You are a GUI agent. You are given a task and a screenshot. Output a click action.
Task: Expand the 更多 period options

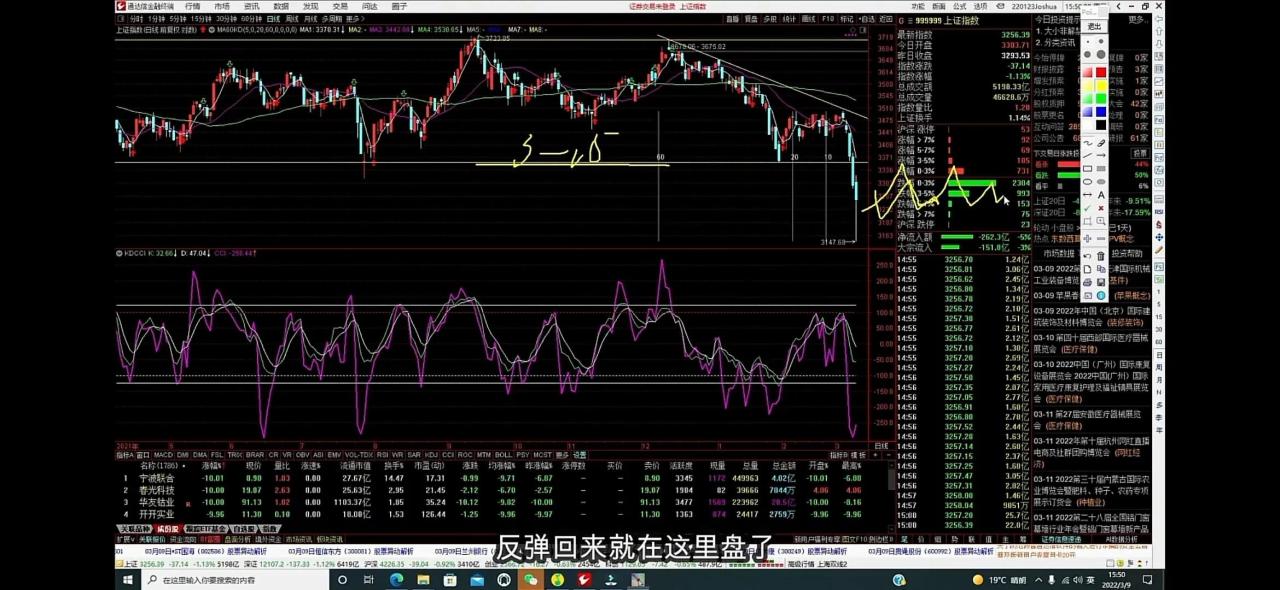(355, 19)
